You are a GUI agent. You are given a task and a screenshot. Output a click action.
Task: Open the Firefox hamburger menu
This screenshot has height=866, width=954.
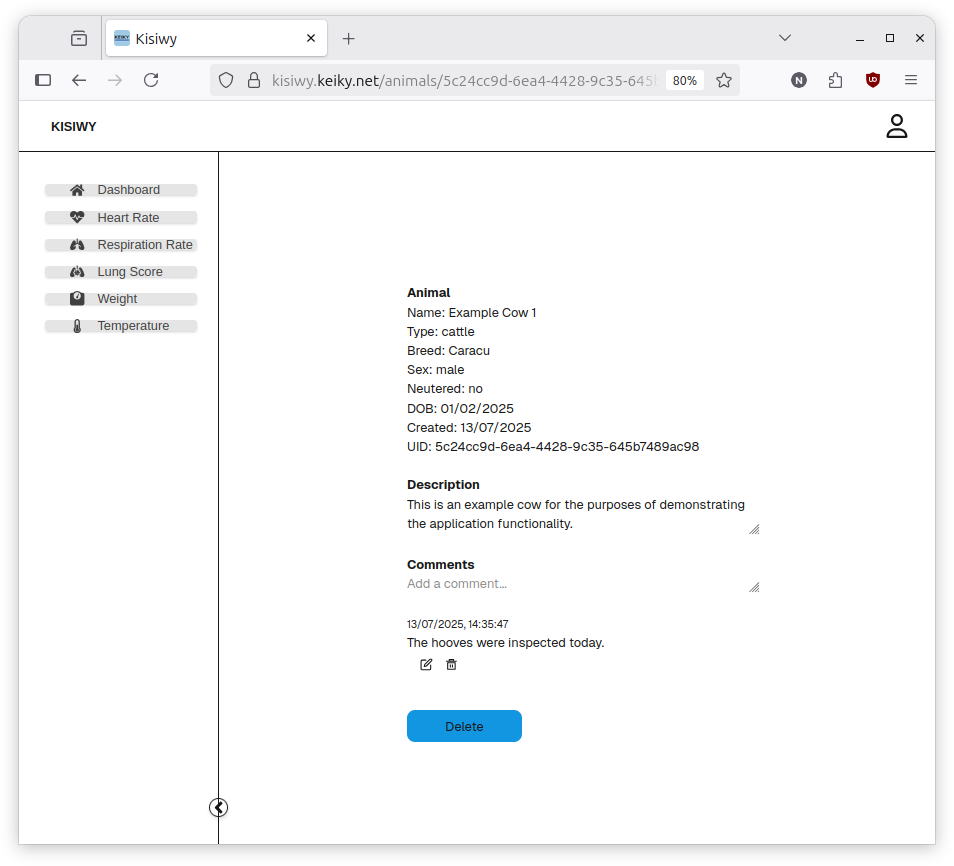click(x=911, y=80)
